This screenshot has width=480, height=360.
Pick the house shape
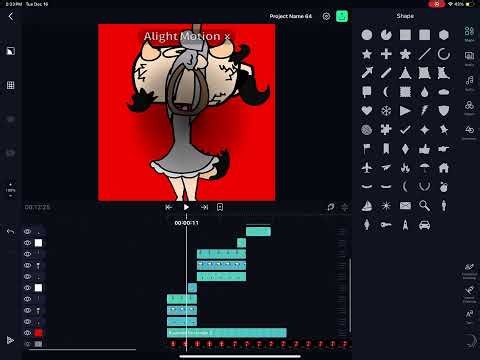tap(444, 168)
